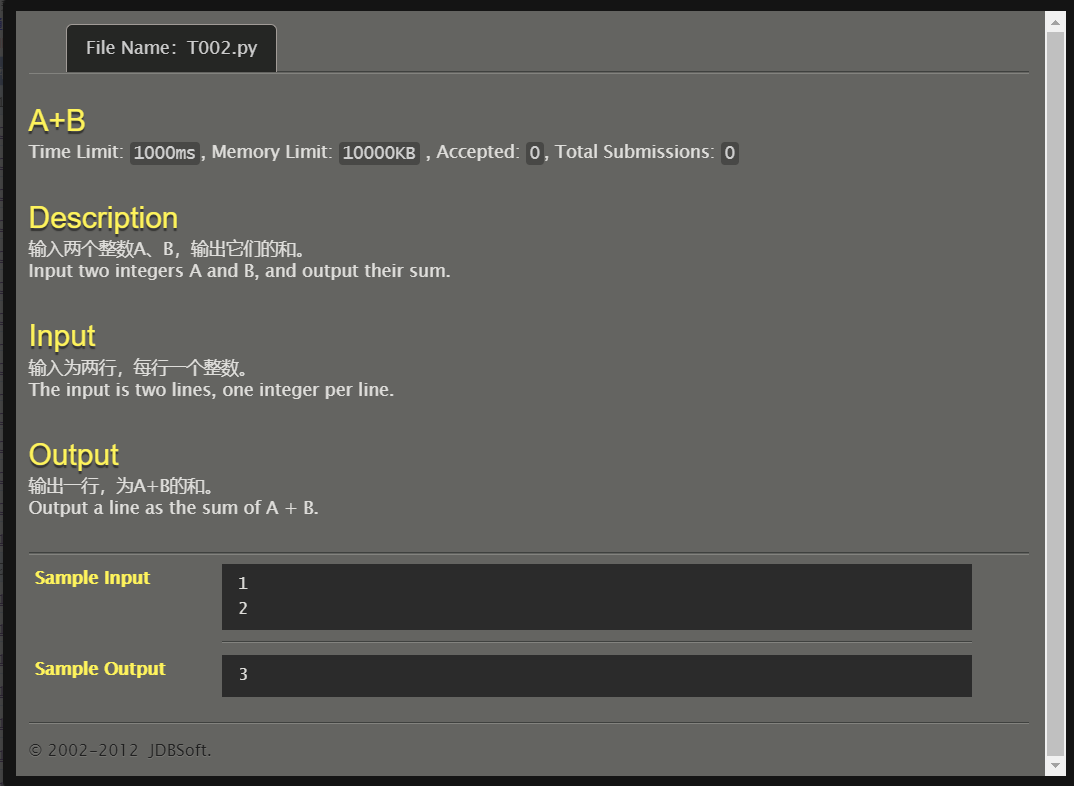Click the scrollbar down arrow
Viewport: 1074px width, 787px height.
point(1056,767)
